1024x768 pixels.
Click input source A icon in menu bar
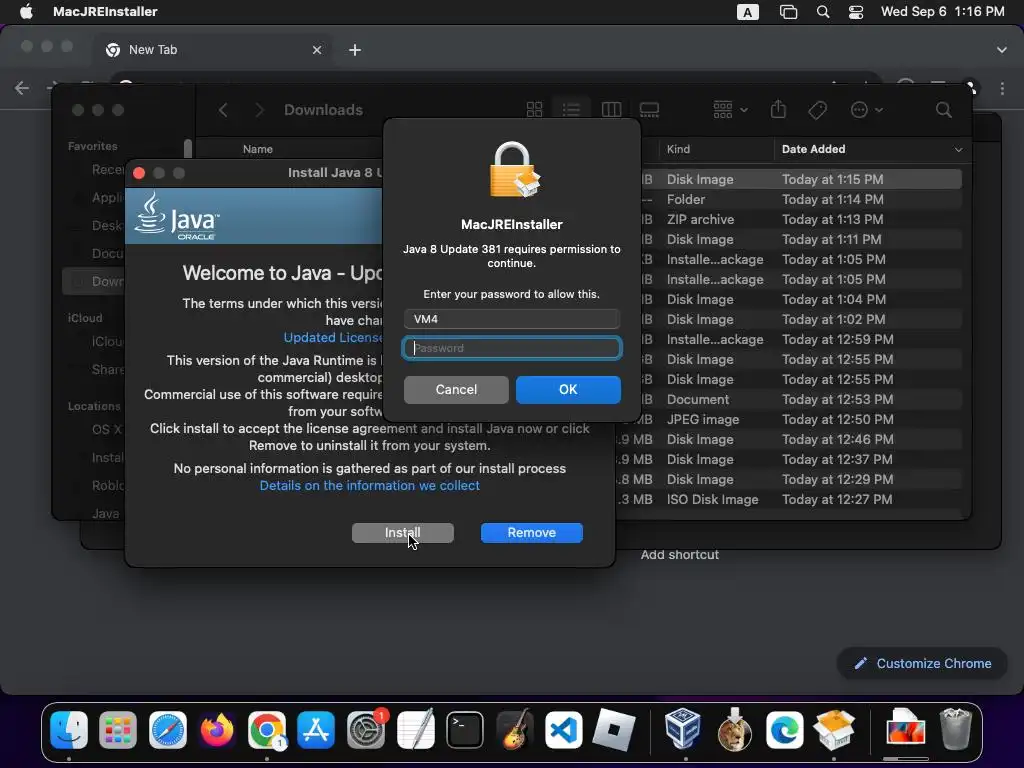pyautogui.click(x=748, y=12)
